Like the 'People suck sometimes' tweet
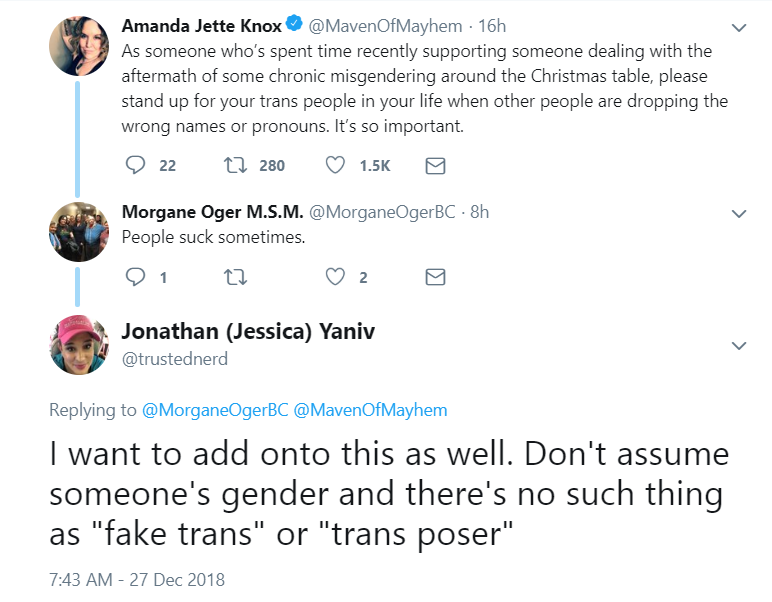Image resolution: width=772 pixels, height=602 pixels. 335,277
